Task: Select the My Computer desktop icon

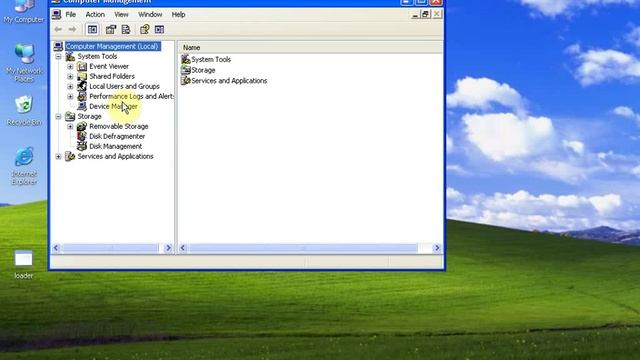Action: 24,11
